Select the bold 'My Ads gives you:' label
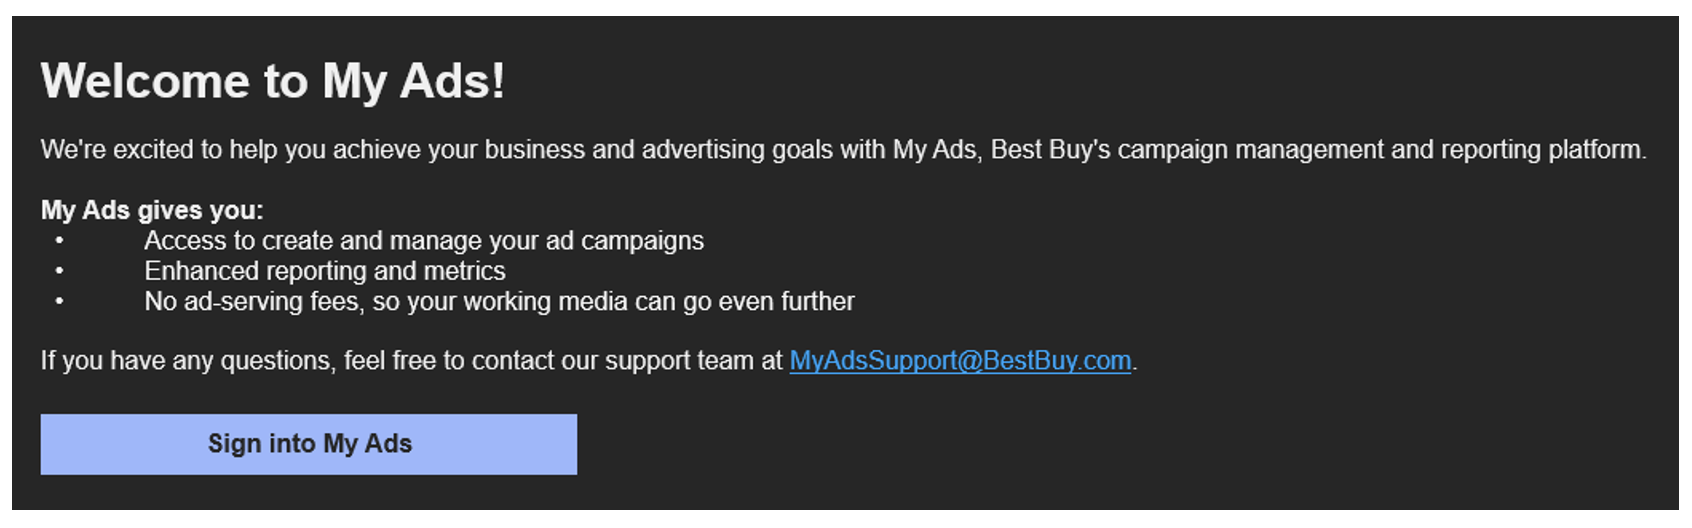 click(152, 210)
